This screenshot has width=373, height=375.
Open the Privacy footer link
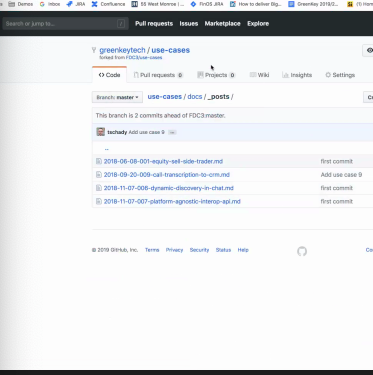[174, 250]
